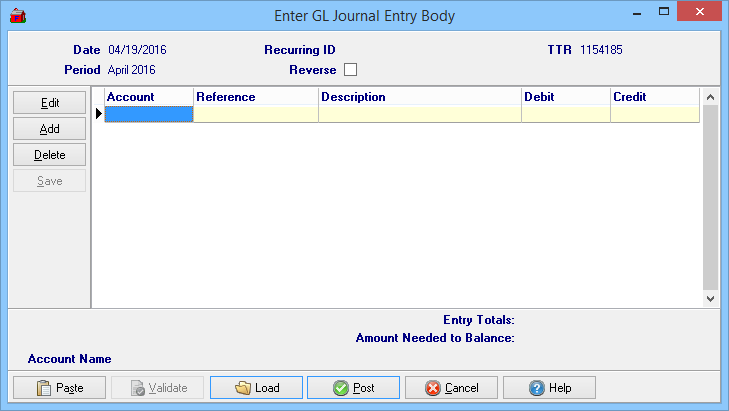The image size is (729, 411).
Task: Select the Debit cell in first row
Action: [x=565, y=115]
